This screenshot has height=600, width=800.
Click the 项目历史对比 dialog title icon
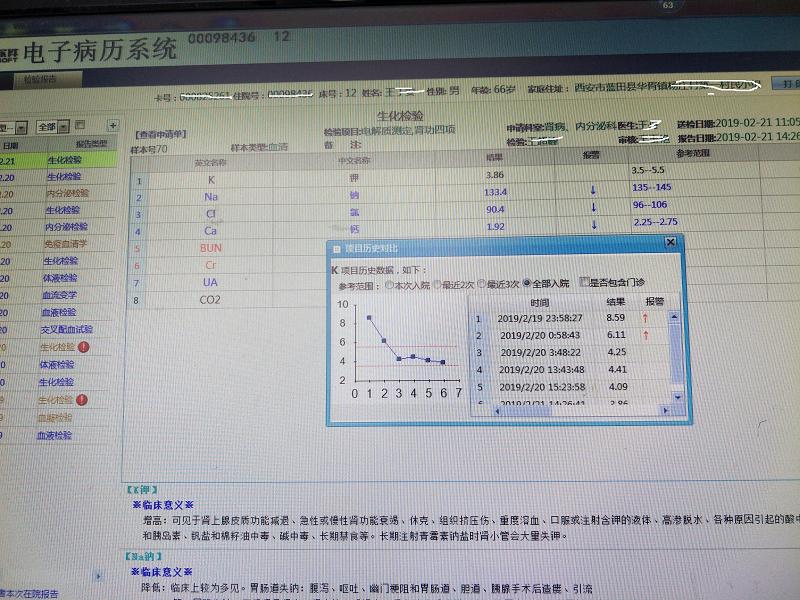tap(336, 249)
